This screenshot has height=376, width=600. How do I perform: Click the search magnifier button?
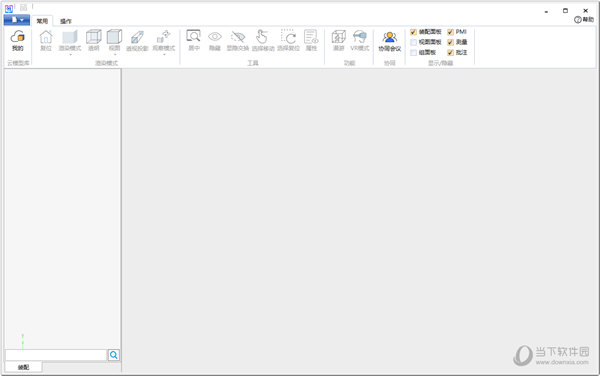point(114,355)
